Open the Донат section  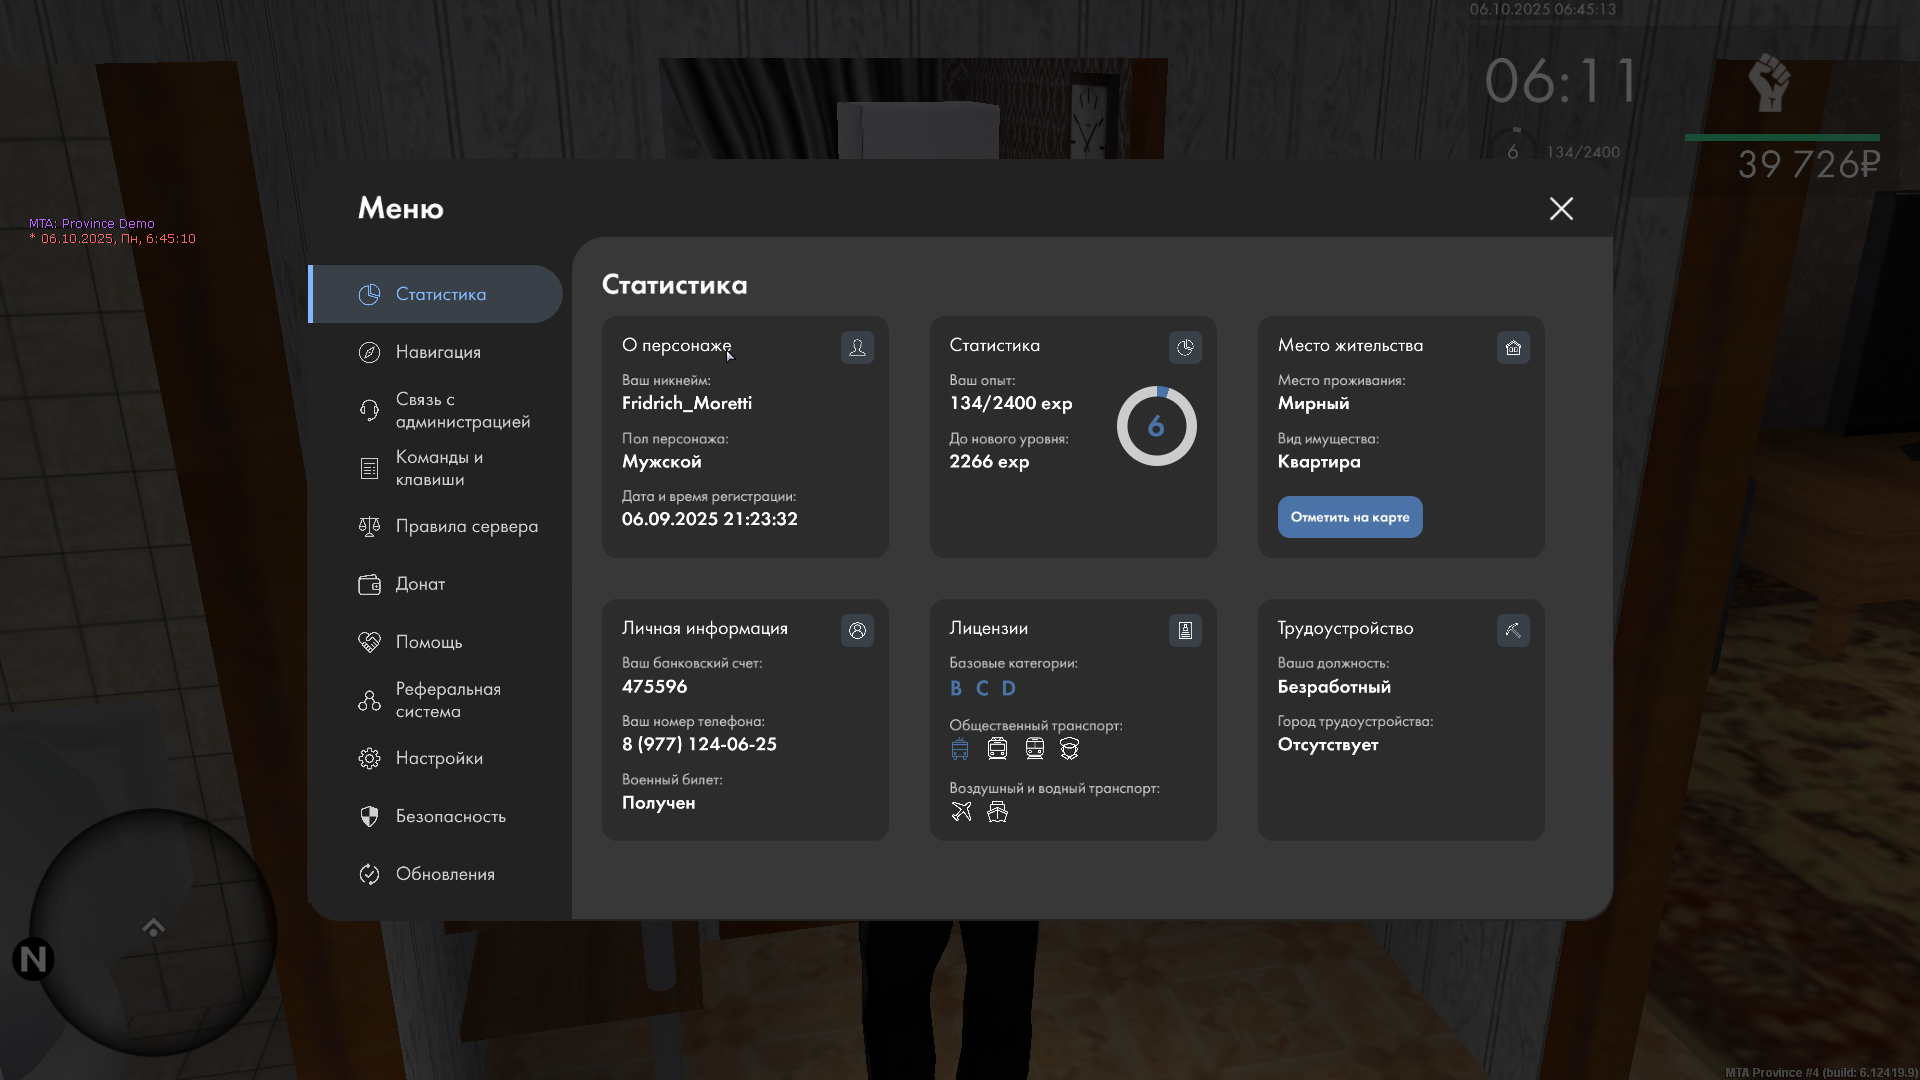coord(419,584)
